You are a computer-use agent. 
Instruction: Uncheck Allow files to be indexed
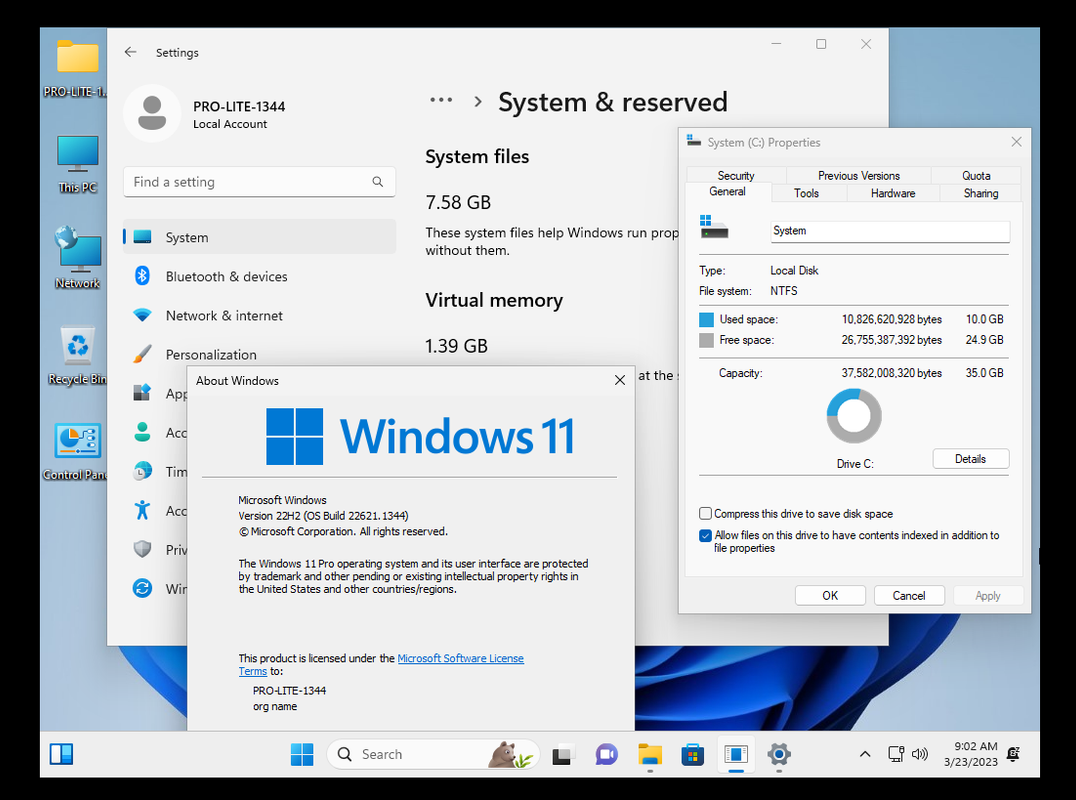(x=705, y=535)
